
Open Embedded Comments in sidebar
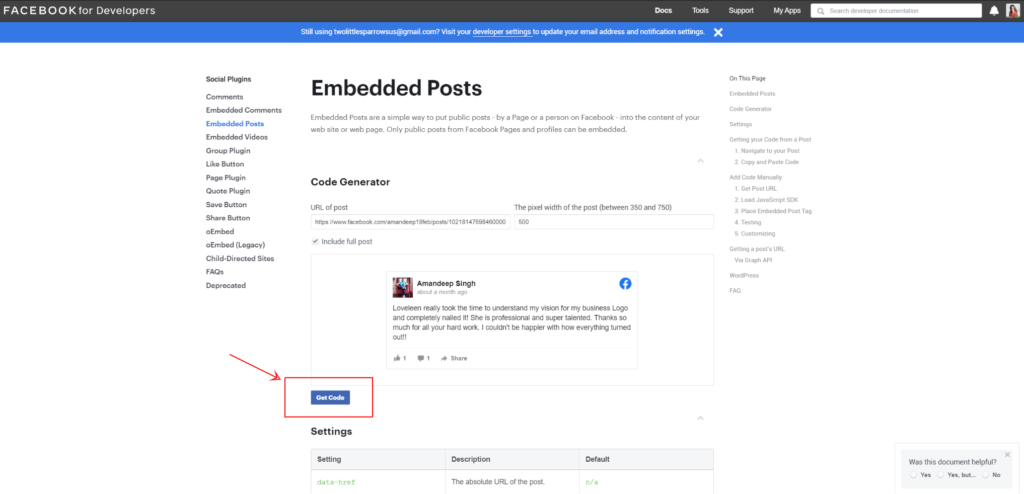click(244, 110)
